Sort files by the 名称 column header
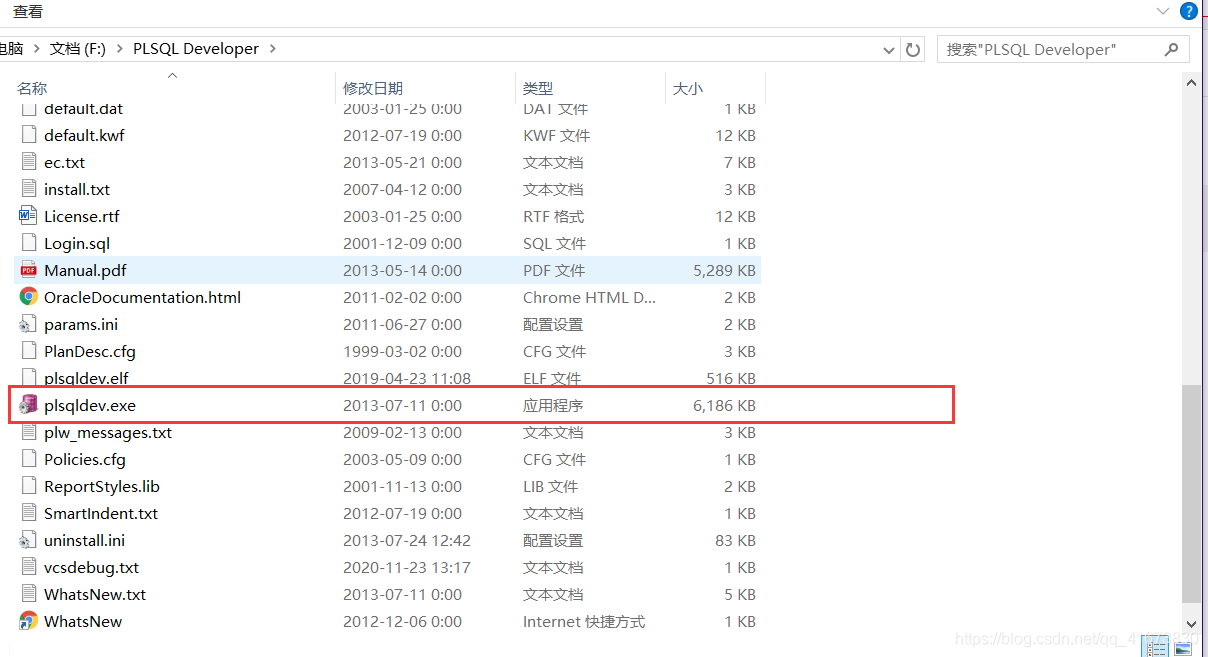1208x657 pixels. tap(32, 88)
